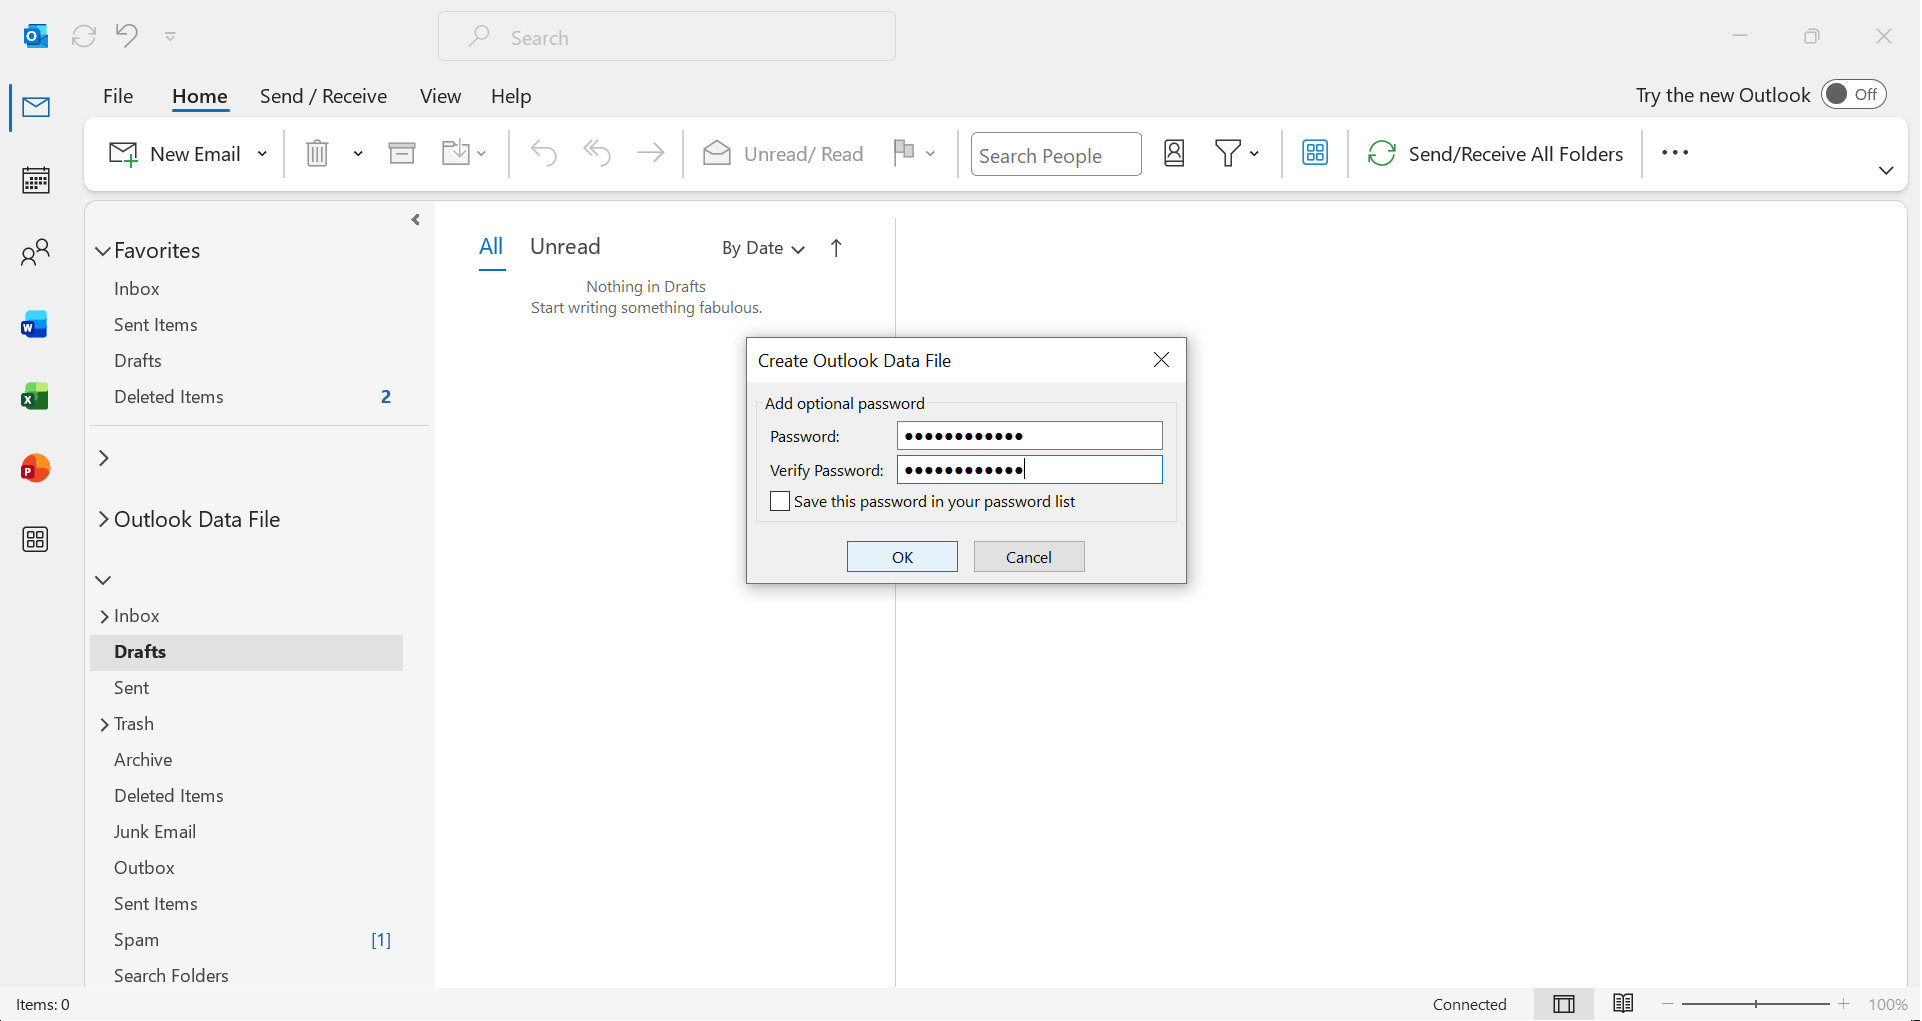Image resolution: width=1922 pixels, height=1021 pixels.
Task: Open the Calendar view in sidebar
Action: [36, 180]
